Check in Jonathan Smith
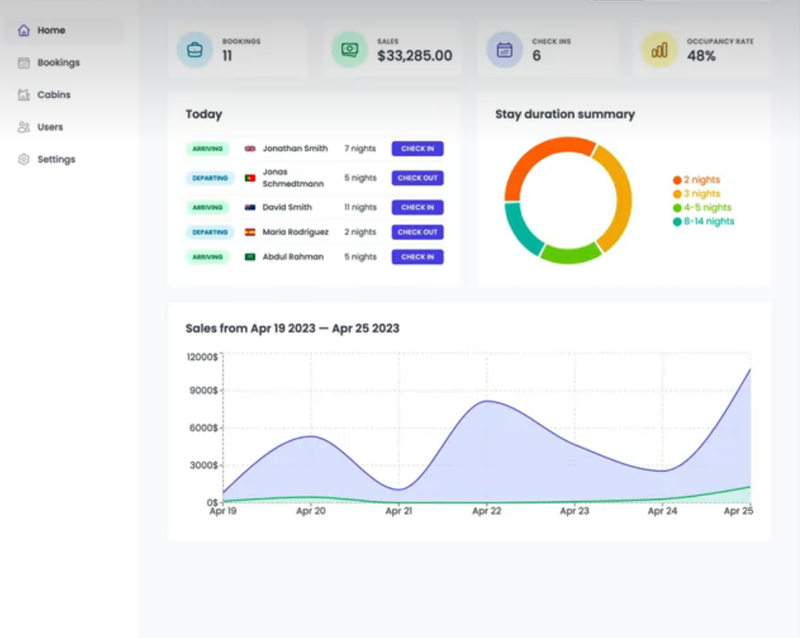Screen dimensions: 800x638 tap(417, 149)
